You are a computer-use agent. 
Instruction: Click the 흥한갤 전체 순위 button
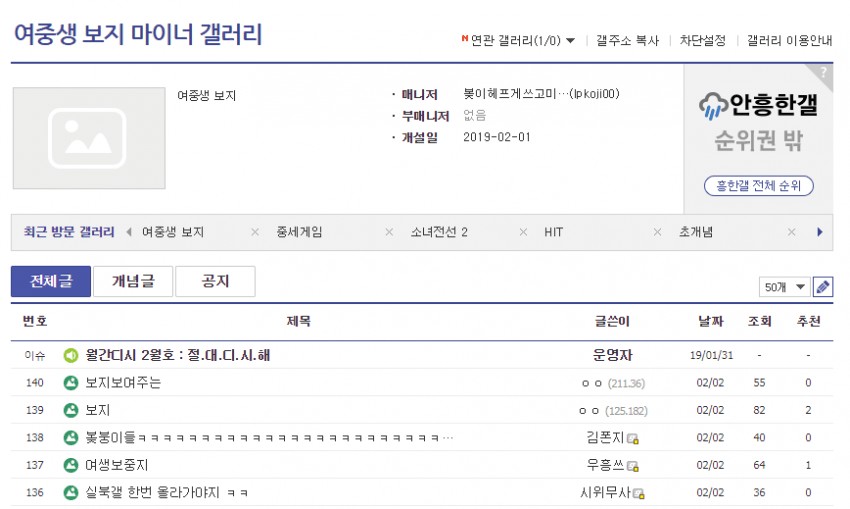pyautogui.click(x=759, y=186)
